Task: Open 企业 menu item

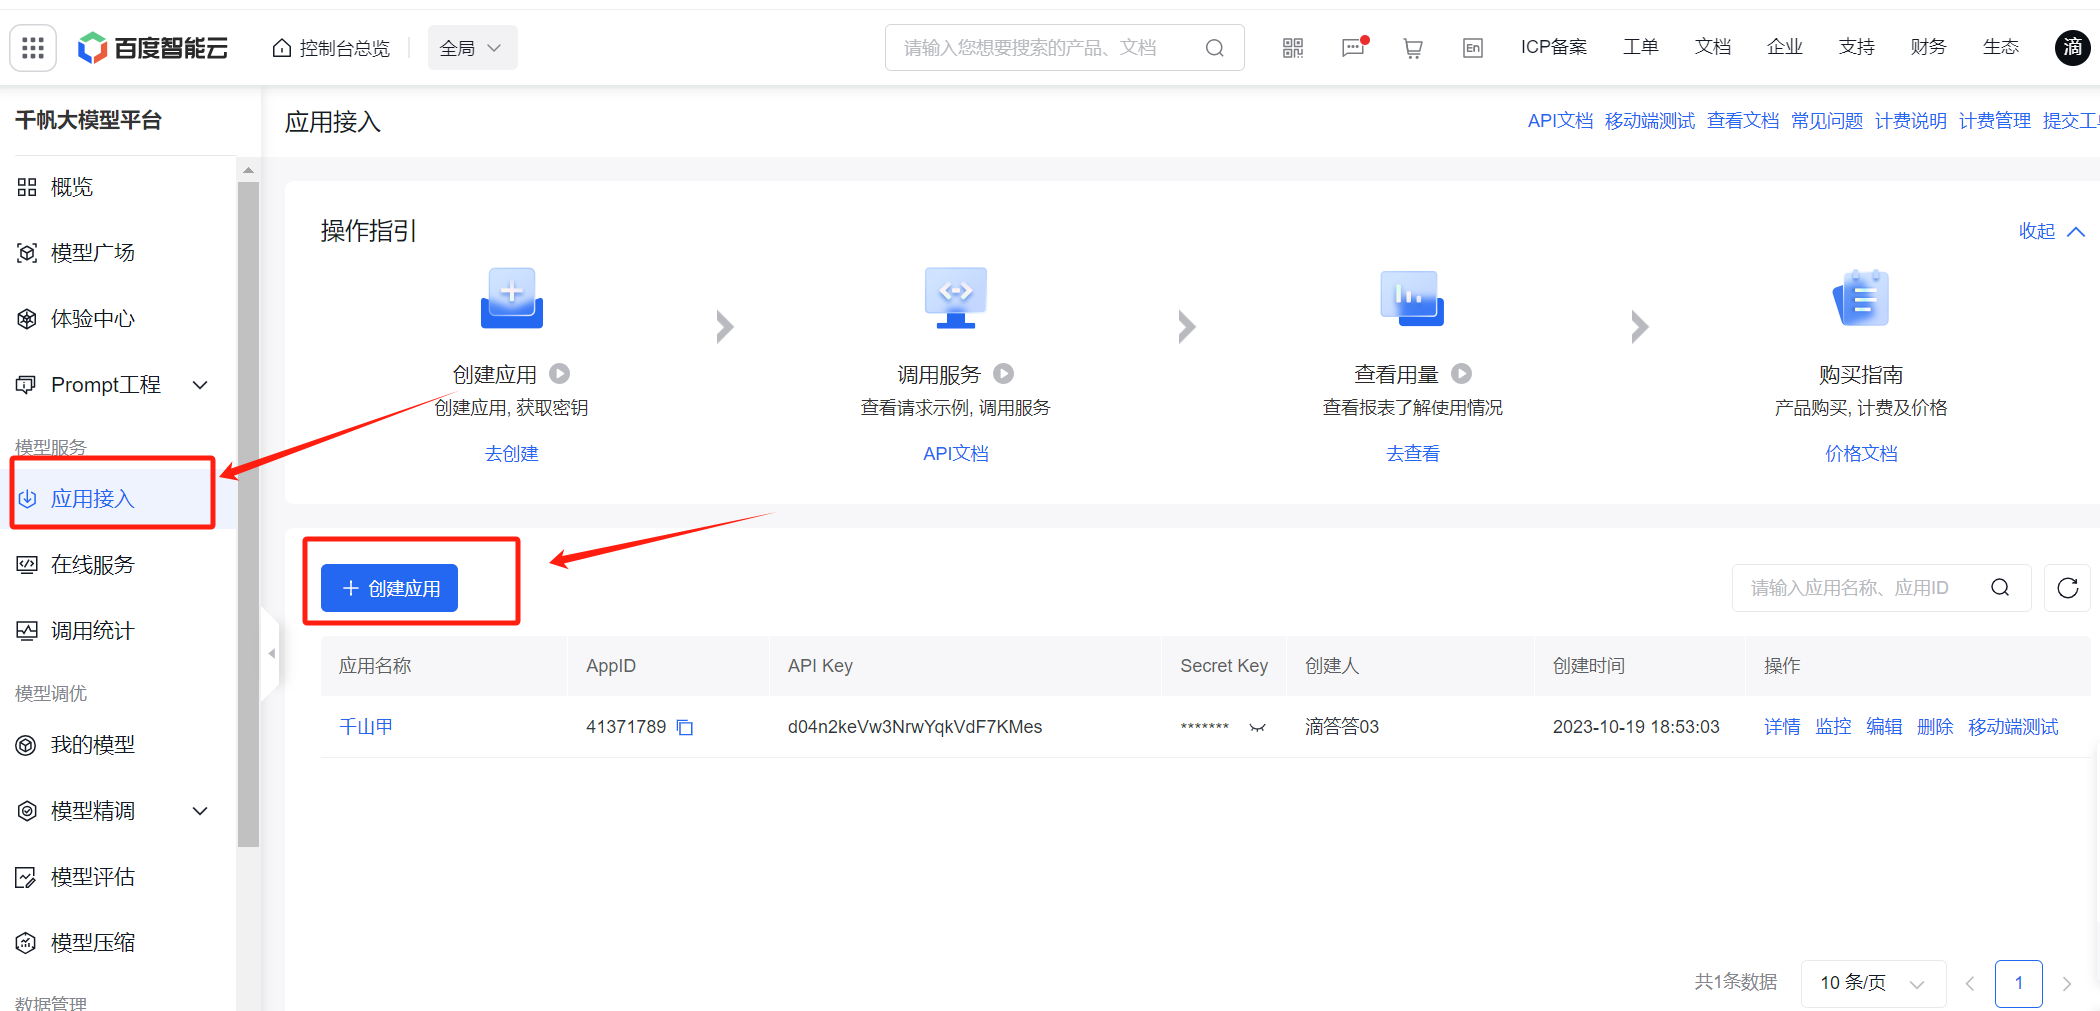Action: coord(1785,47)
